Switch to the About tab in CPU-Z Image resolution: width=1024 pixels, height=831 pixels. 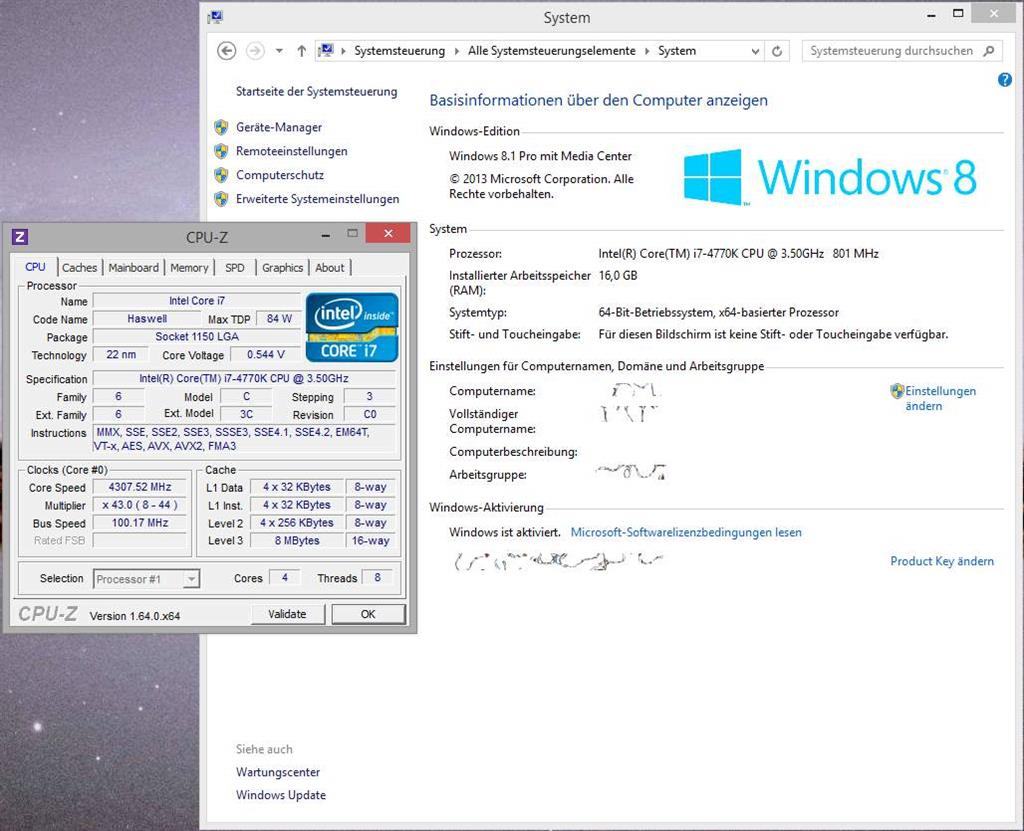click(x=329, y=268)
